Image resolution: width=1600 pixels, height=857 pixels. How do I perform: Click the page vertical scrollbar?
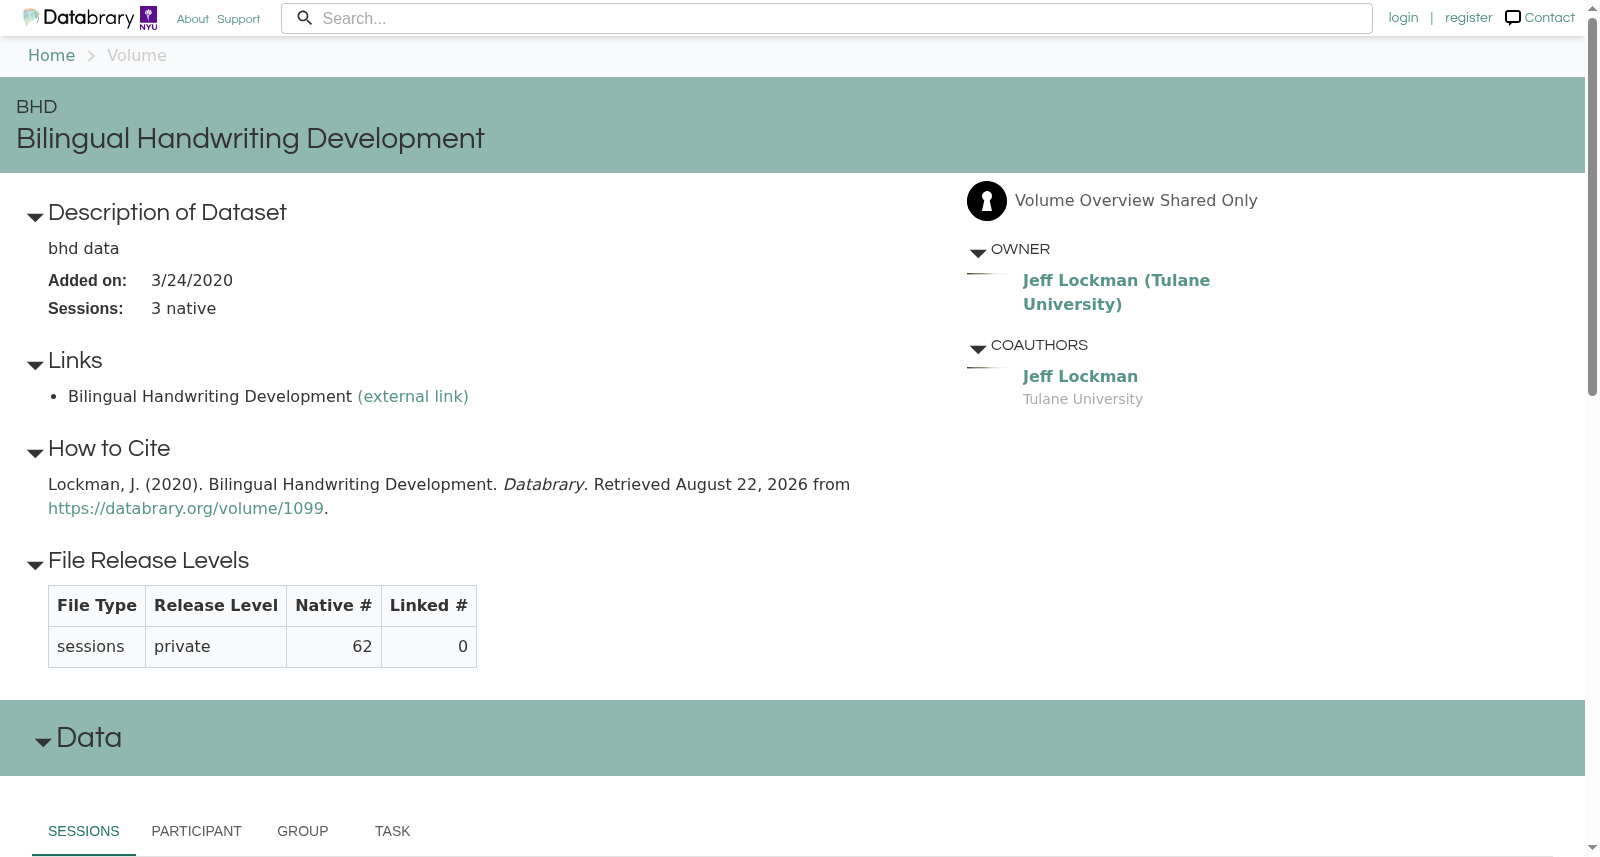(1592, 208)
